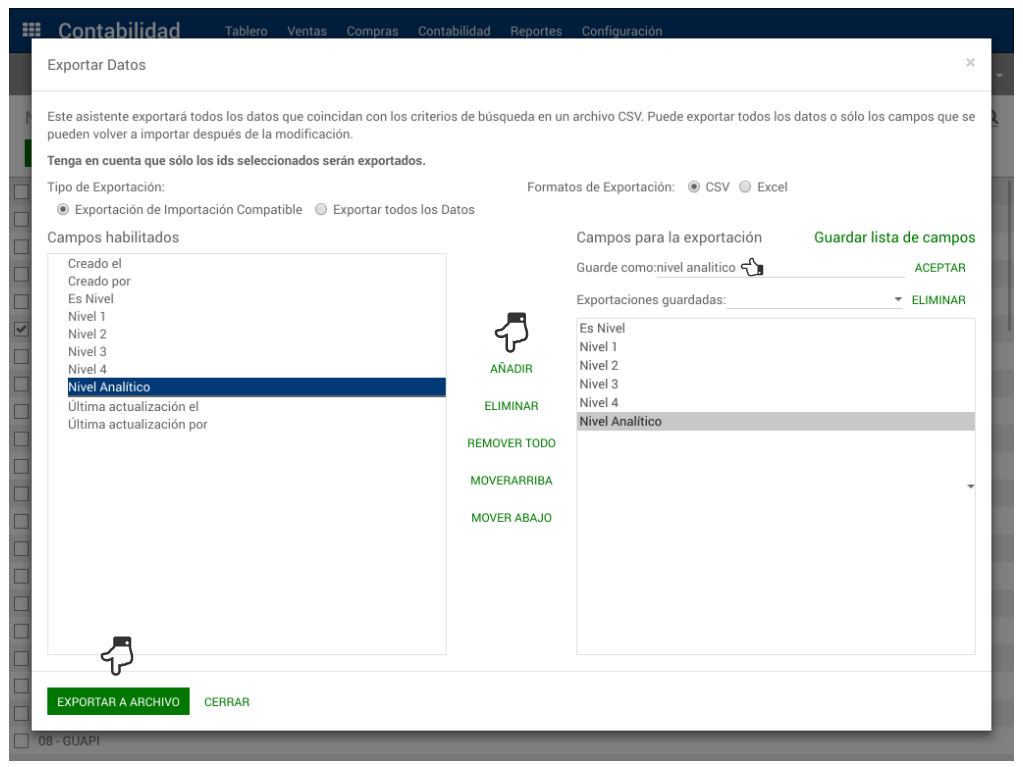Select Nivel 3 in Campos habilitados list
Screen dimensions: 1023x767
pos(88,352)
